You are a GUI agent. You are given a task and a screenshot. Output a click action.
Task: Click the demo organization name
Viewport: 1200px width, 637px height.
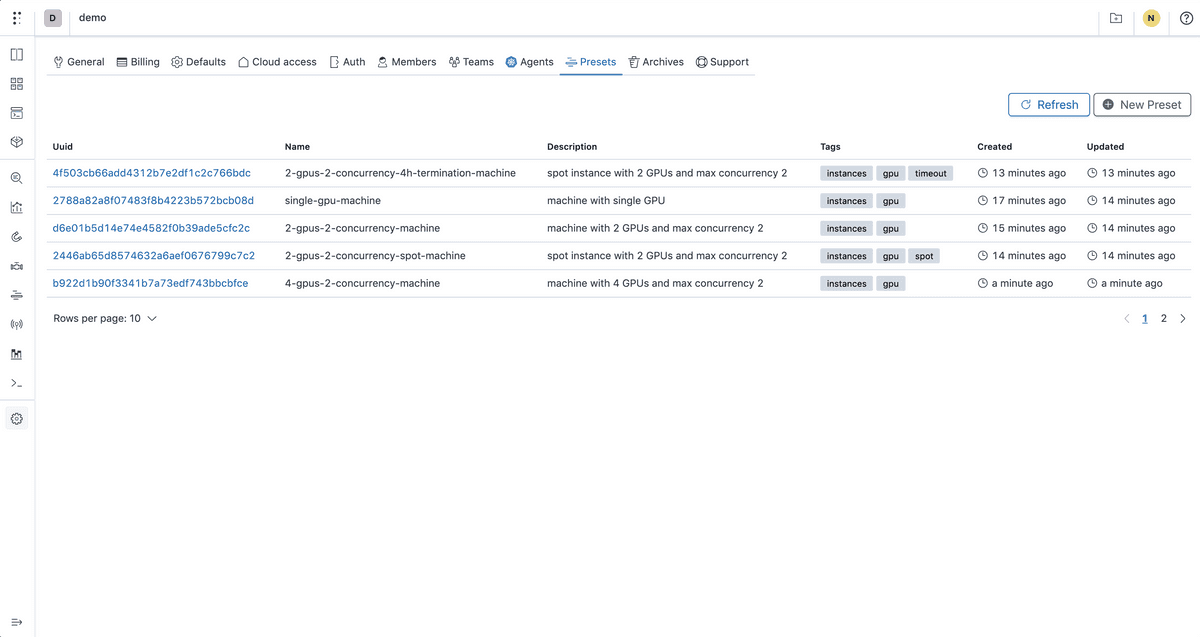pyautogui.click(x=92, y=18)
